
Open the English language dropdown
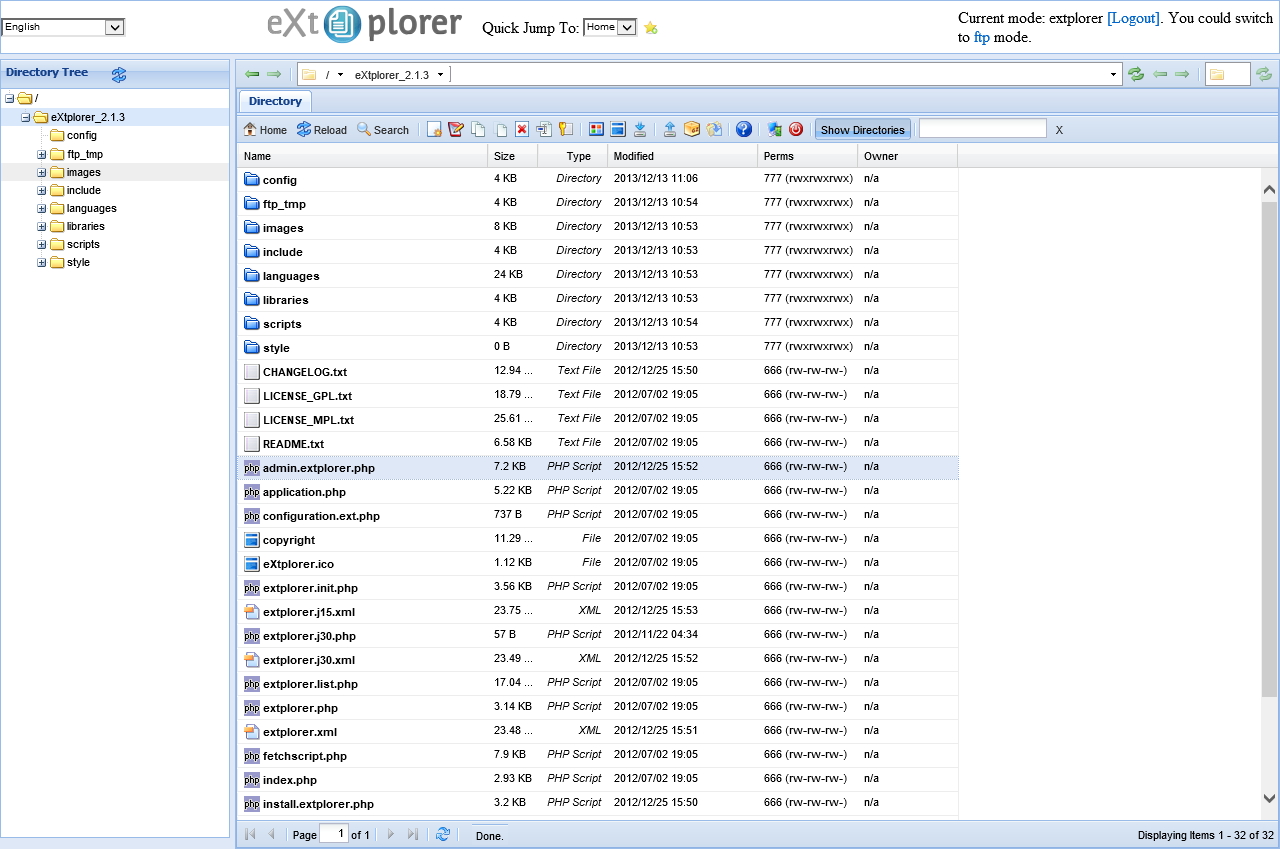63,27
